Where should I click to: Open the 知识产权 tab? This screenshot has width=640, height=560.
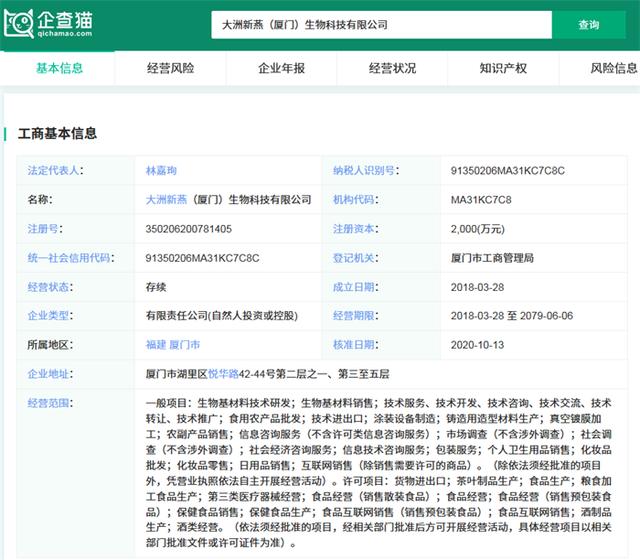503,68
